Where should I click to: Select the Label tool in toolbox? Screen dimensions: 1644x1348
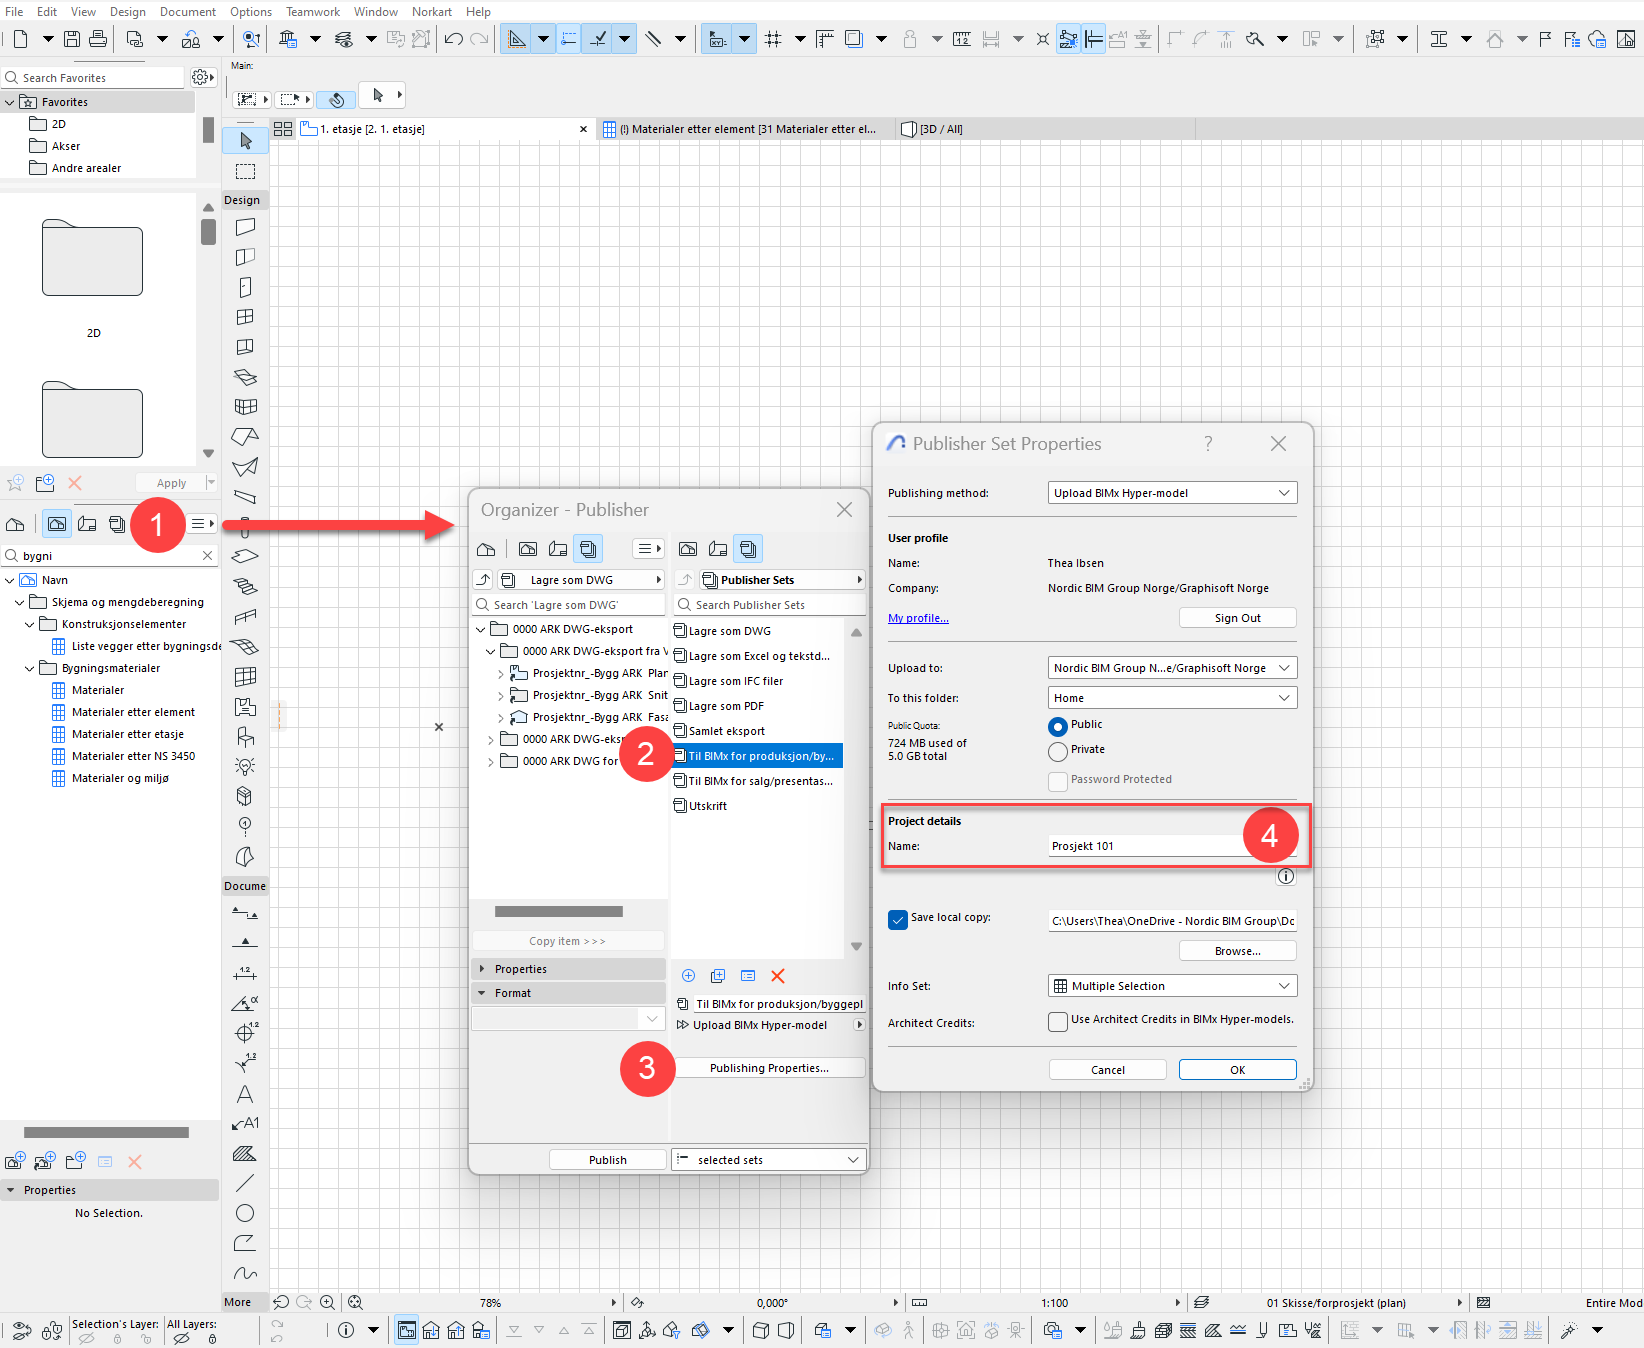click(x=245, y=1123)
